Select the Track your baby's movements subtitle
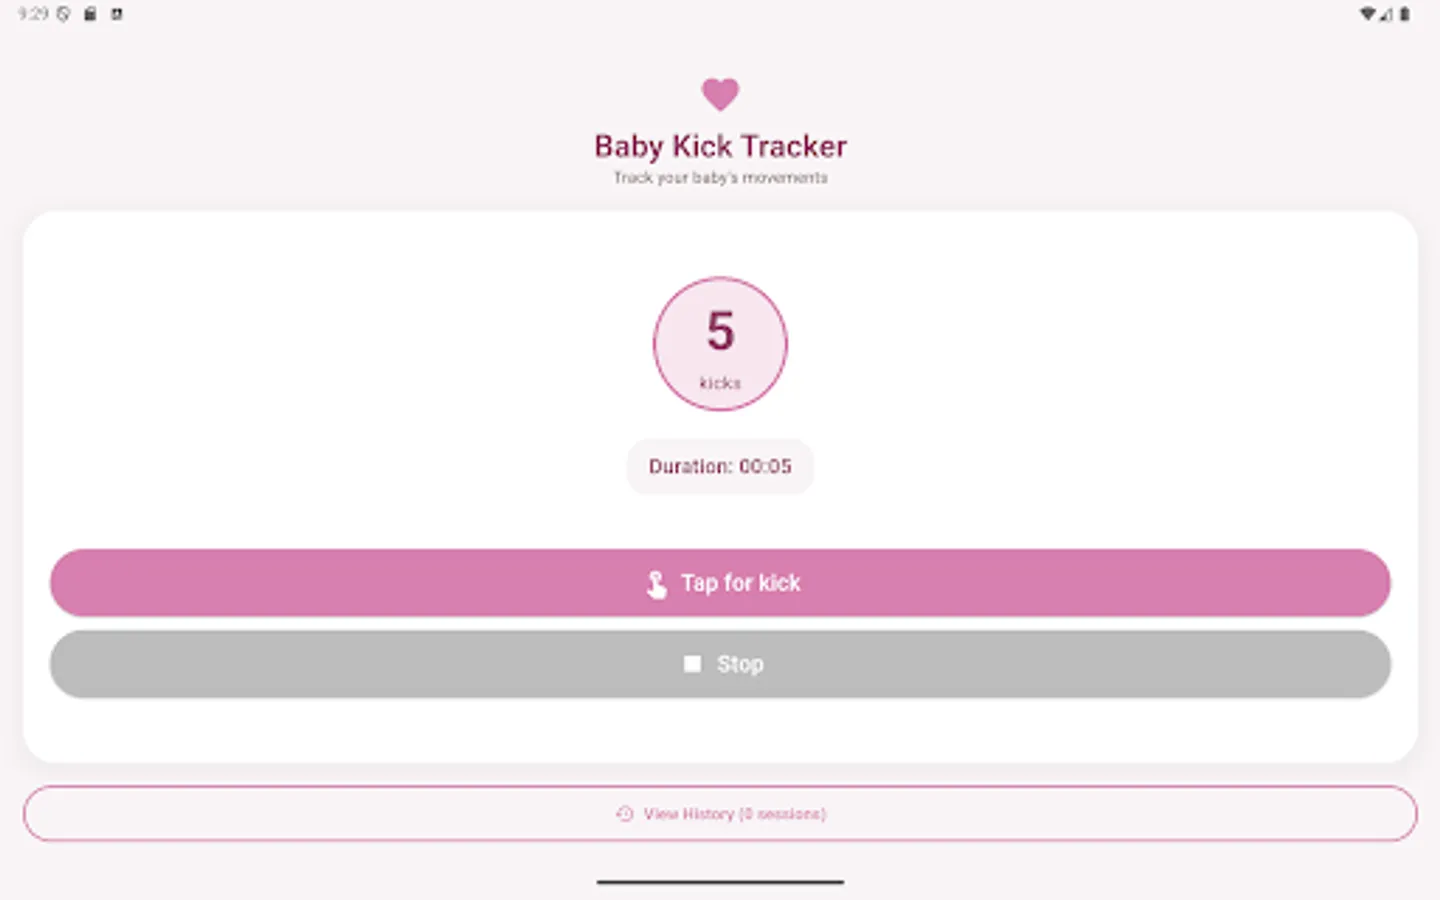Screen dimensions: 1440x900 click(x=720, y=177)
